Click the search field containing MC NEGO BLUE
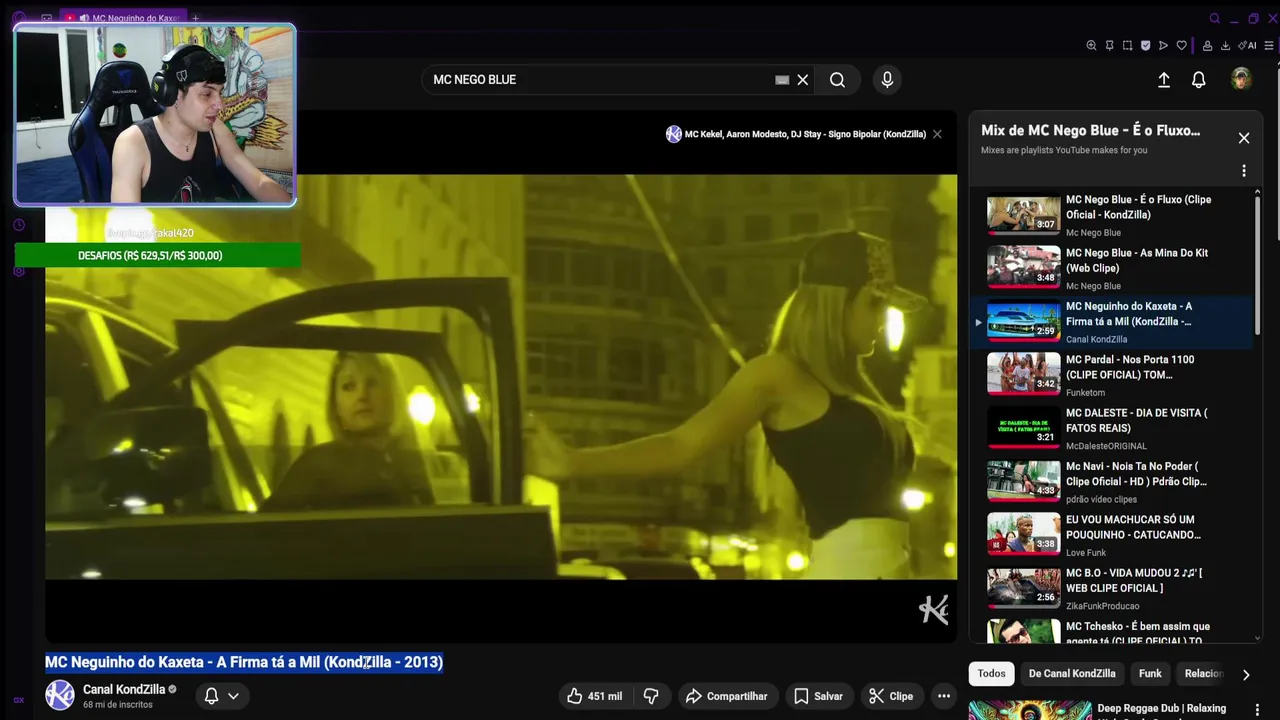 pyautogui.click(x=600, y=80)
